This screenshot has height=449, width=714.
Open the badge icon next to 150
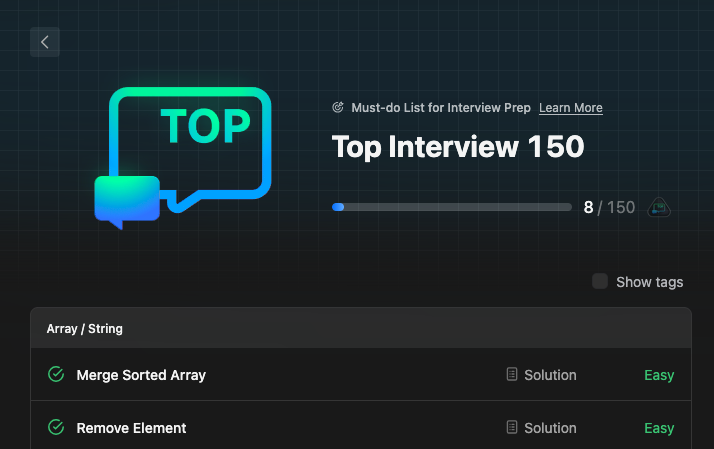point(659,208)
